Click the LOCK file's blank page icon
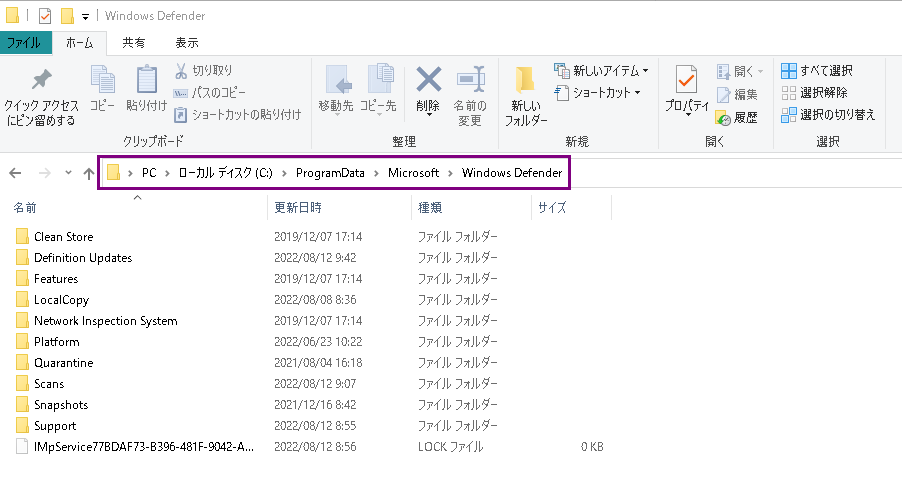 pos(22,446)
